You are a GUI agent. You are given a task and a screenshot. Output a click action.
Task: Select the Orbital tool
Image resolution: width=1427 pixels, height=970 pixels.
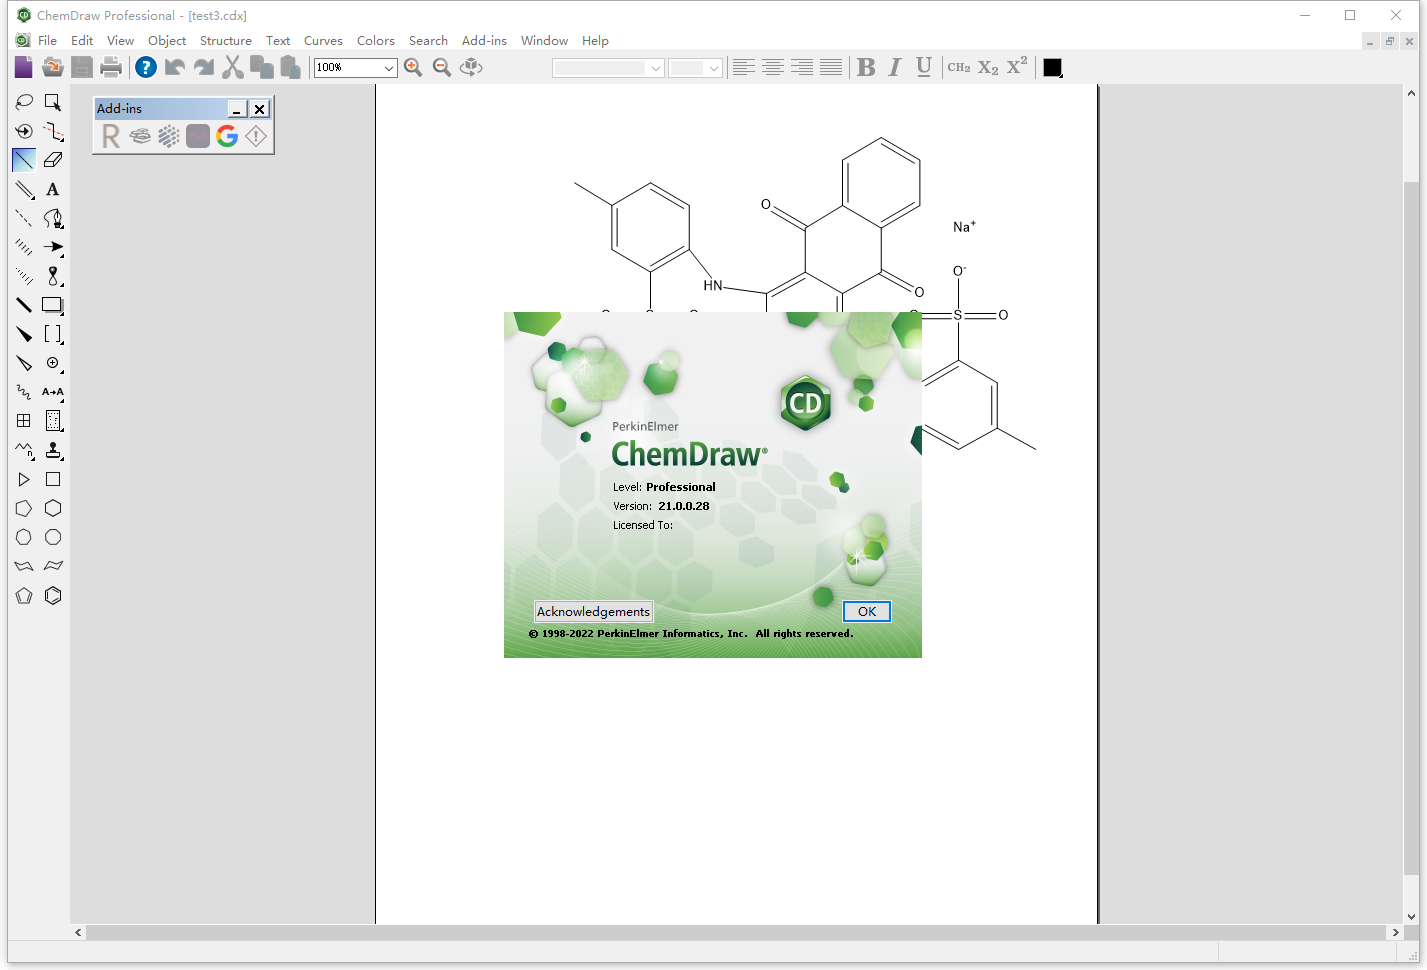[x=53, y=276]
